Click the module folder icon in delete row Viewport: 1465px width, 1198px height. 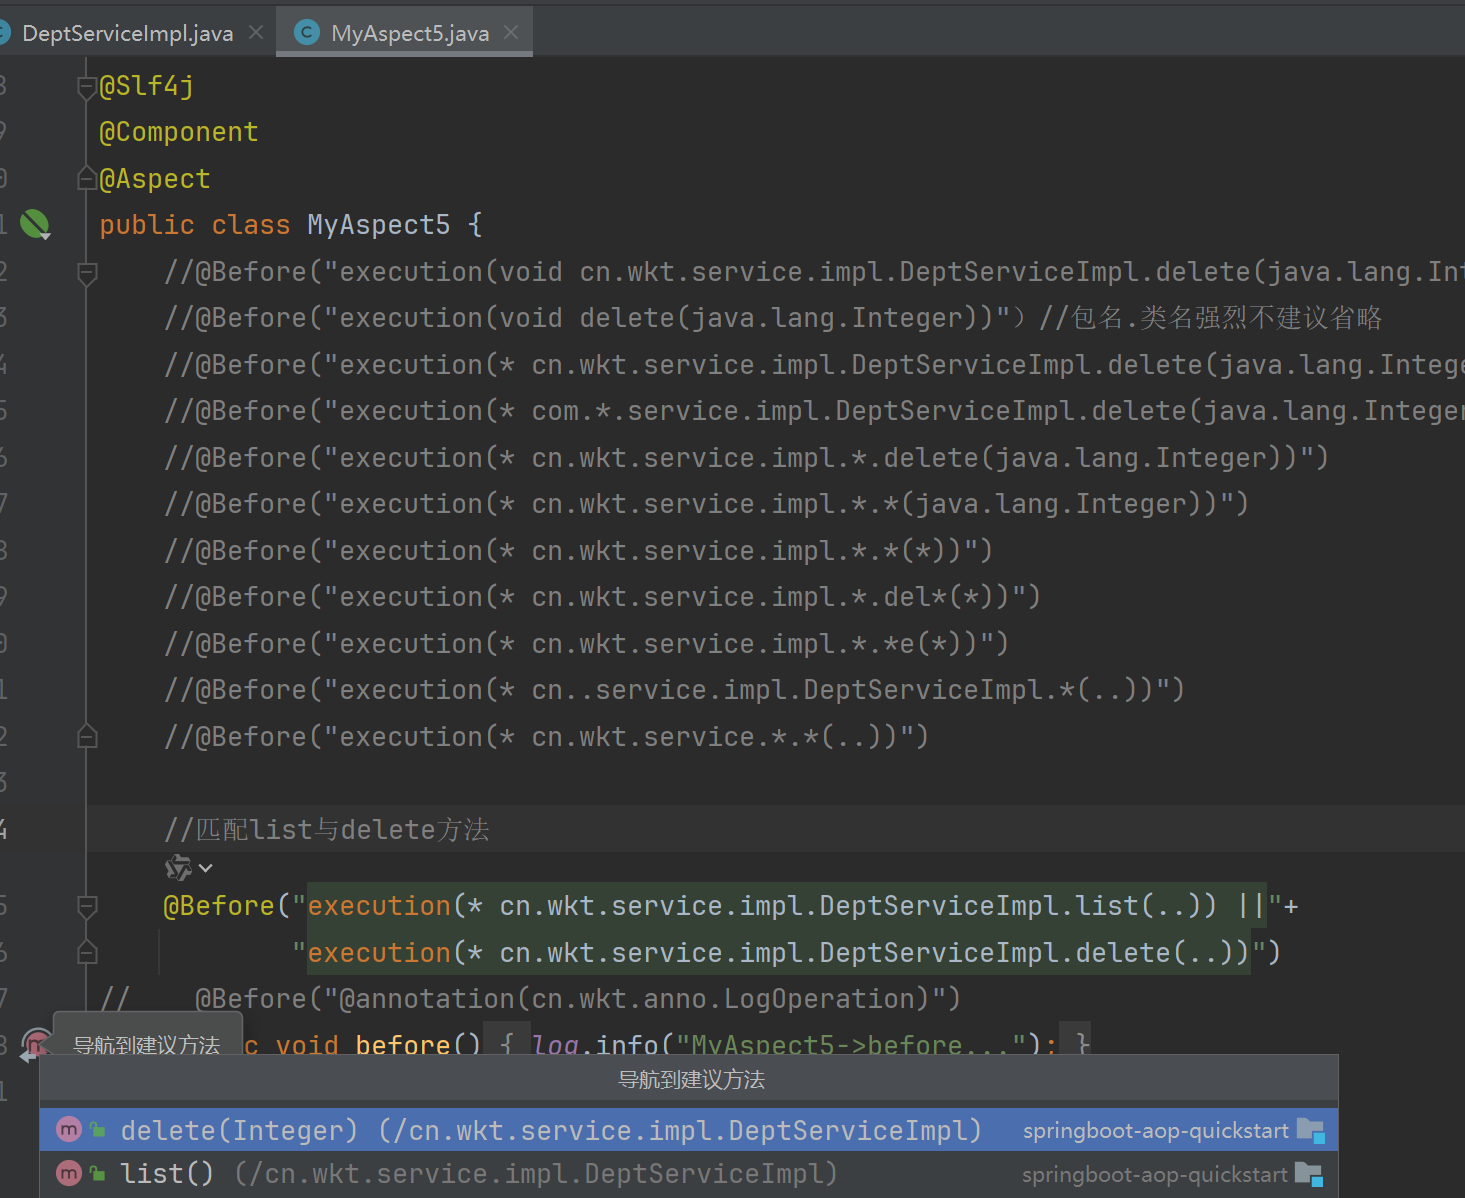point(1310,1130)
